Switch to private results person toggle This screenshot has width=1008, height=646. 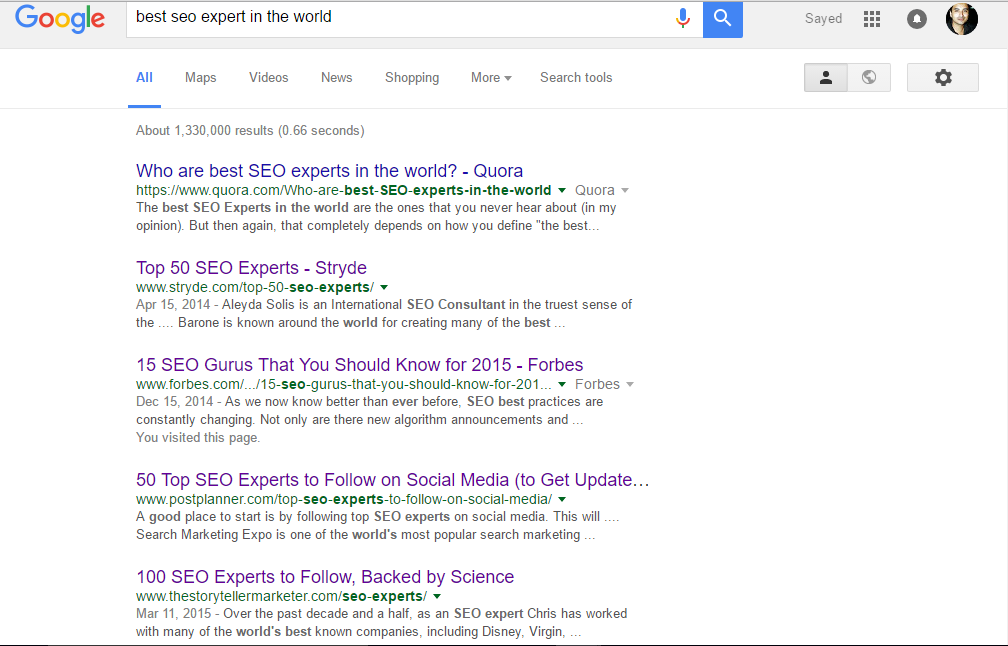click(826, 78)
